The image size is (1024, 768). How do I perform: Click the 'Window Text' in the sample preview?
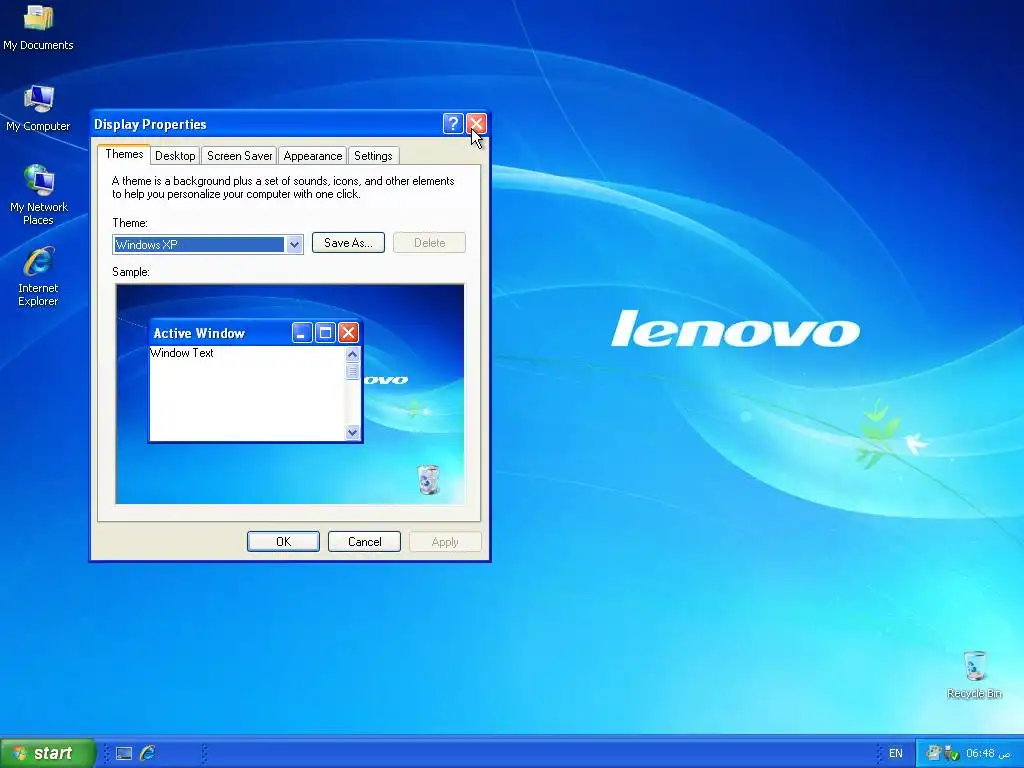[182, 353]
